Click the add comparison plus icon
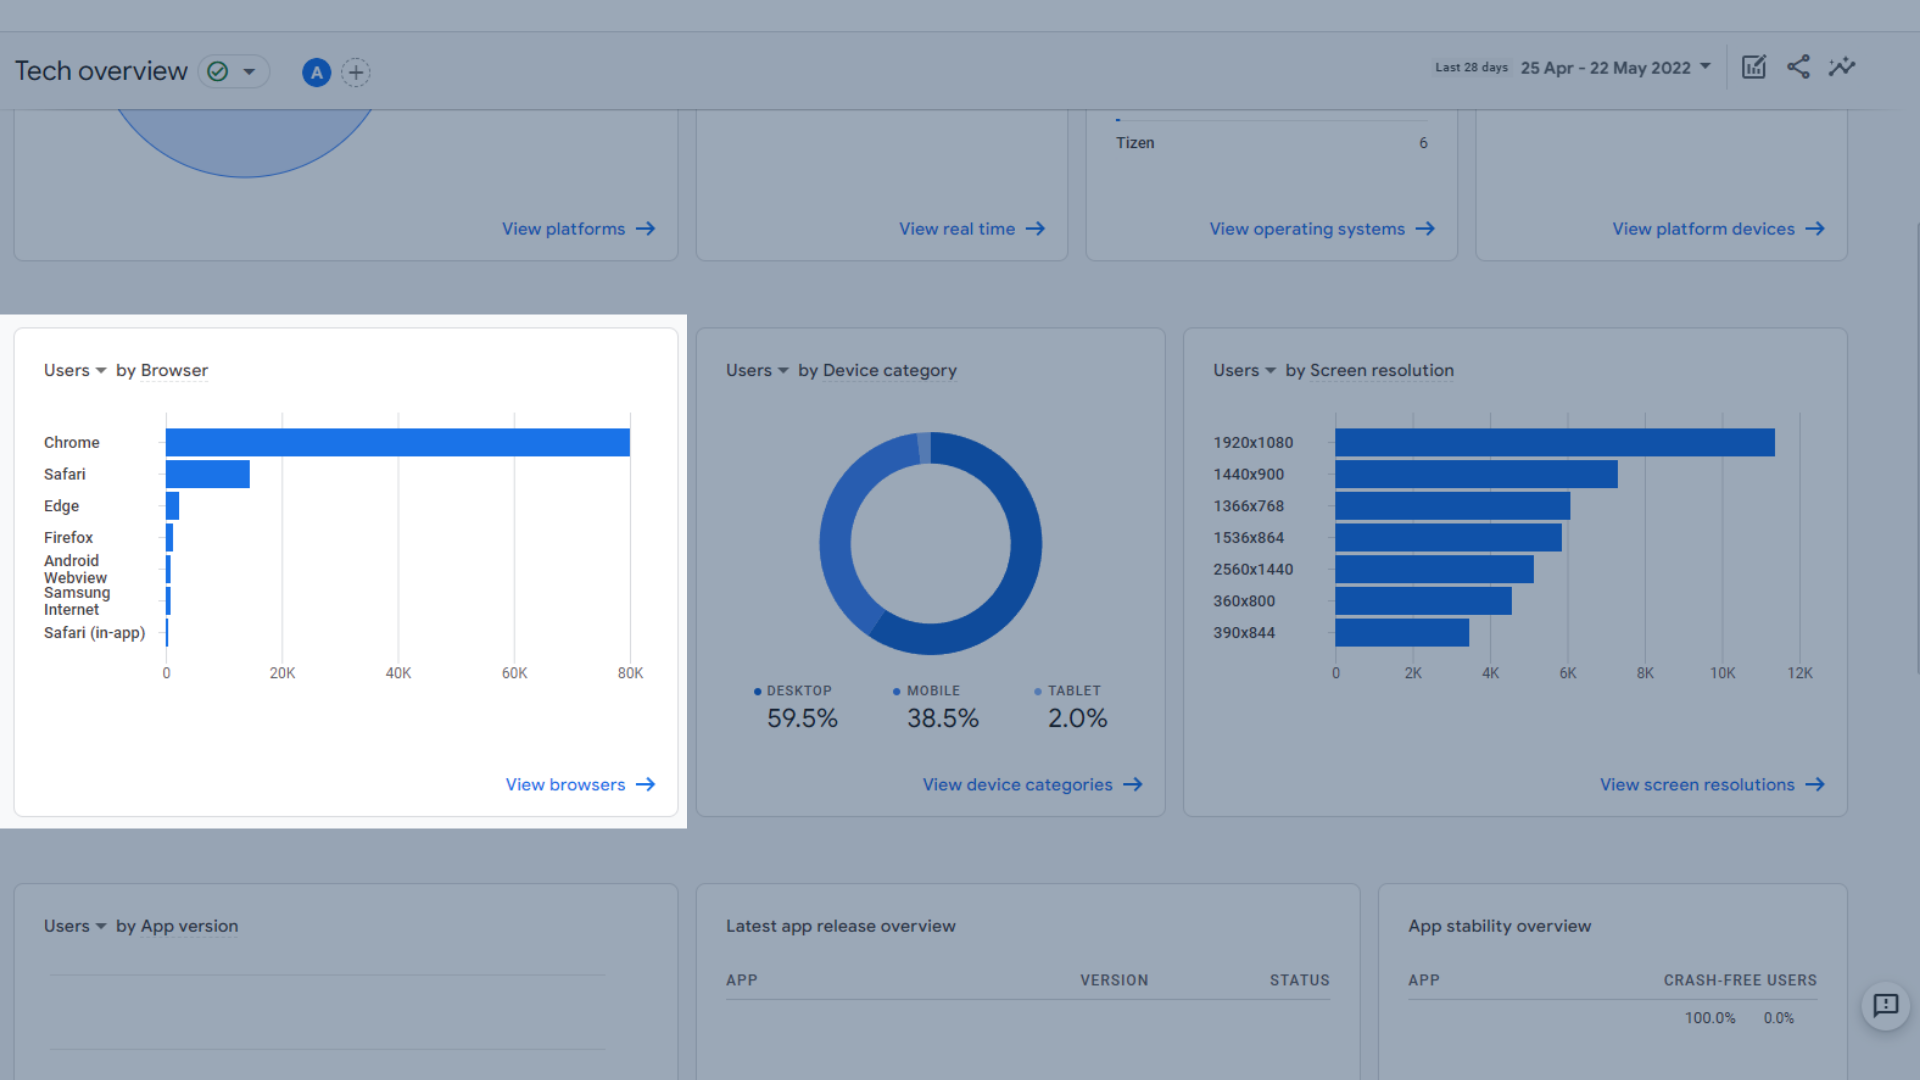 coord(356,72)
